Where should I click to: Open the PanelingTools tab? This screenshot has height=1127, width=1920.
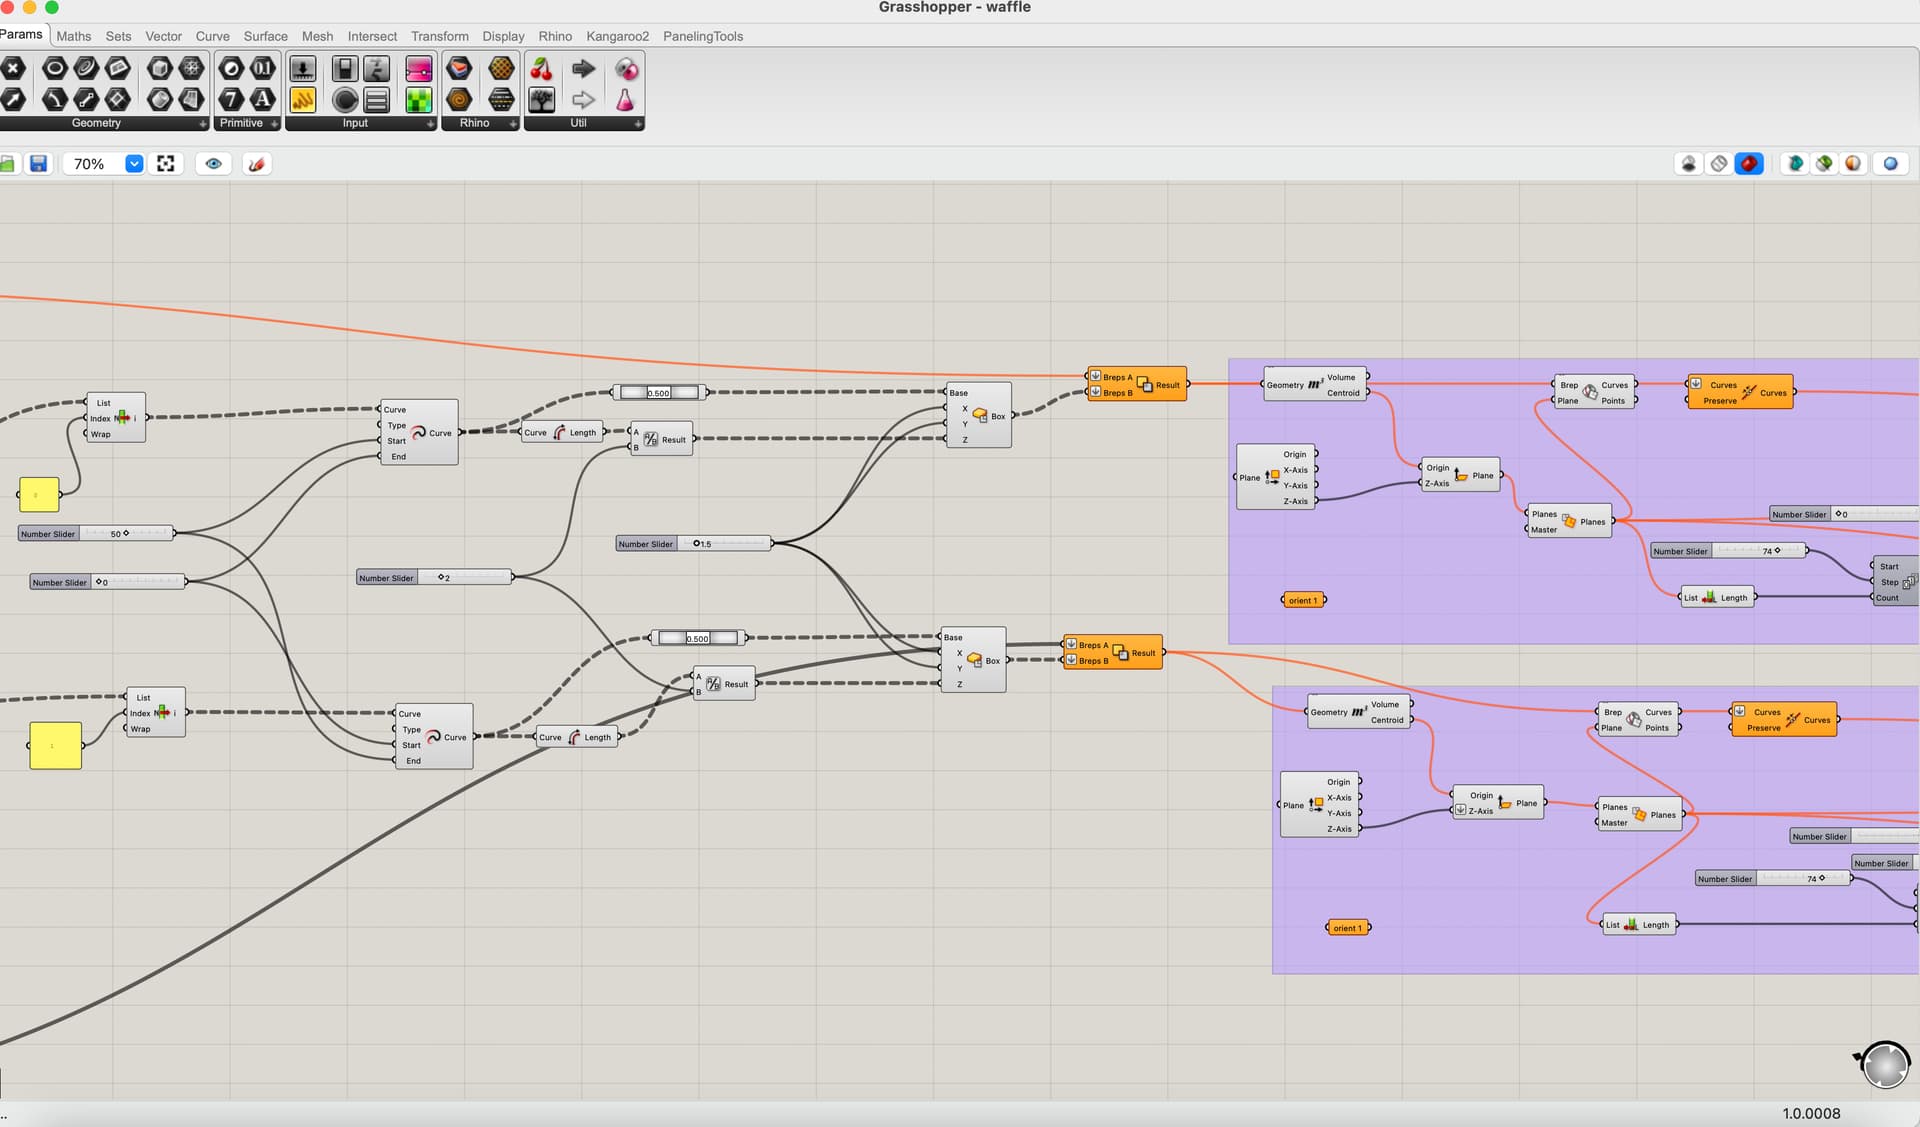click(703, 36)
